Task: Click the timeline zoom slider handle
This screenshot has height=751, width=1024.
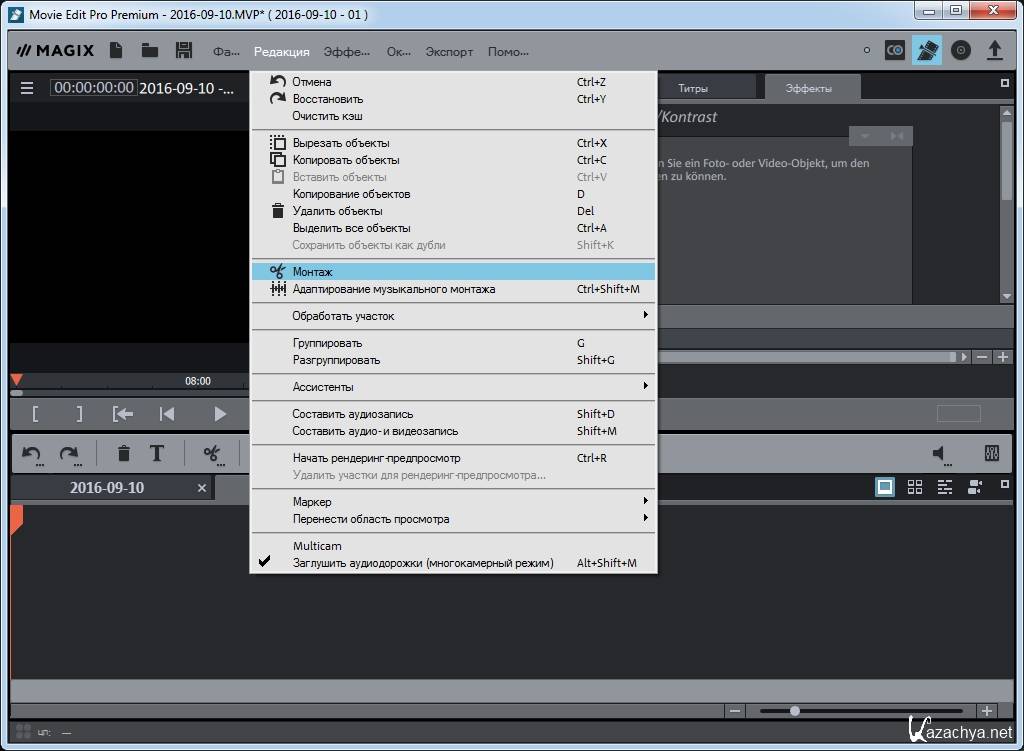Action: tap(795, 711)
